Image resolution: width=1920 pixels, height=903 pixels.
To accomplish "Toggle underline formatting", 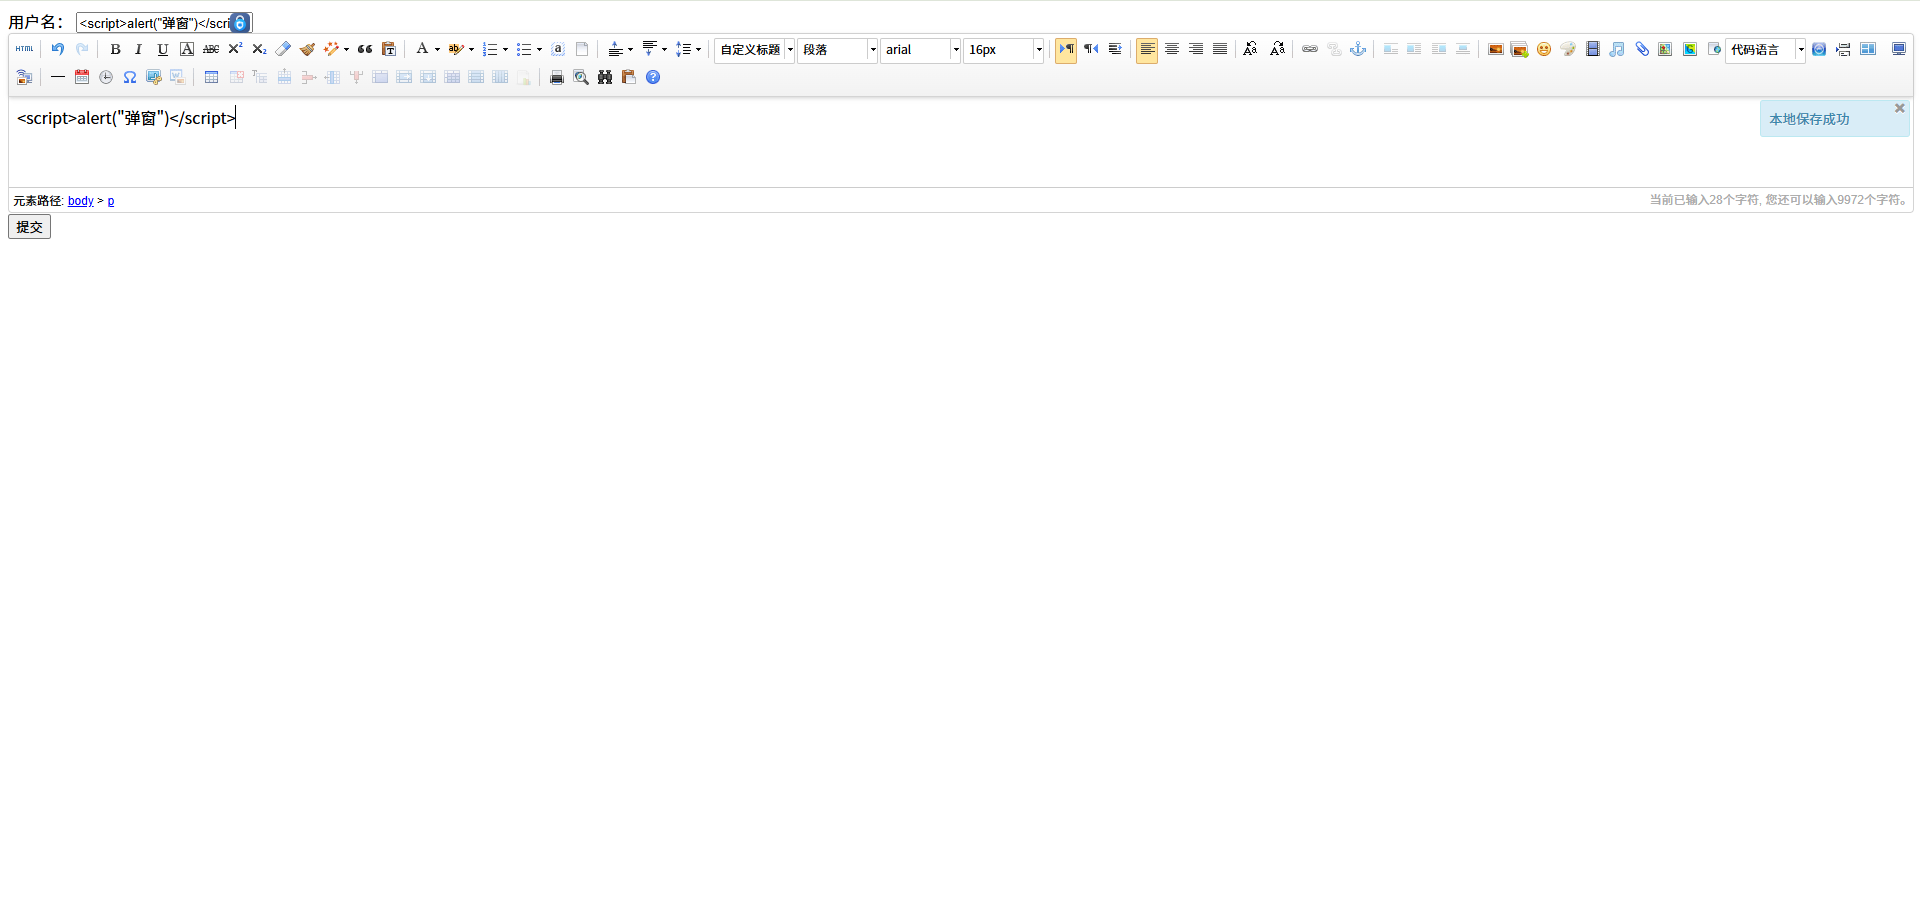I will [163, 49].
